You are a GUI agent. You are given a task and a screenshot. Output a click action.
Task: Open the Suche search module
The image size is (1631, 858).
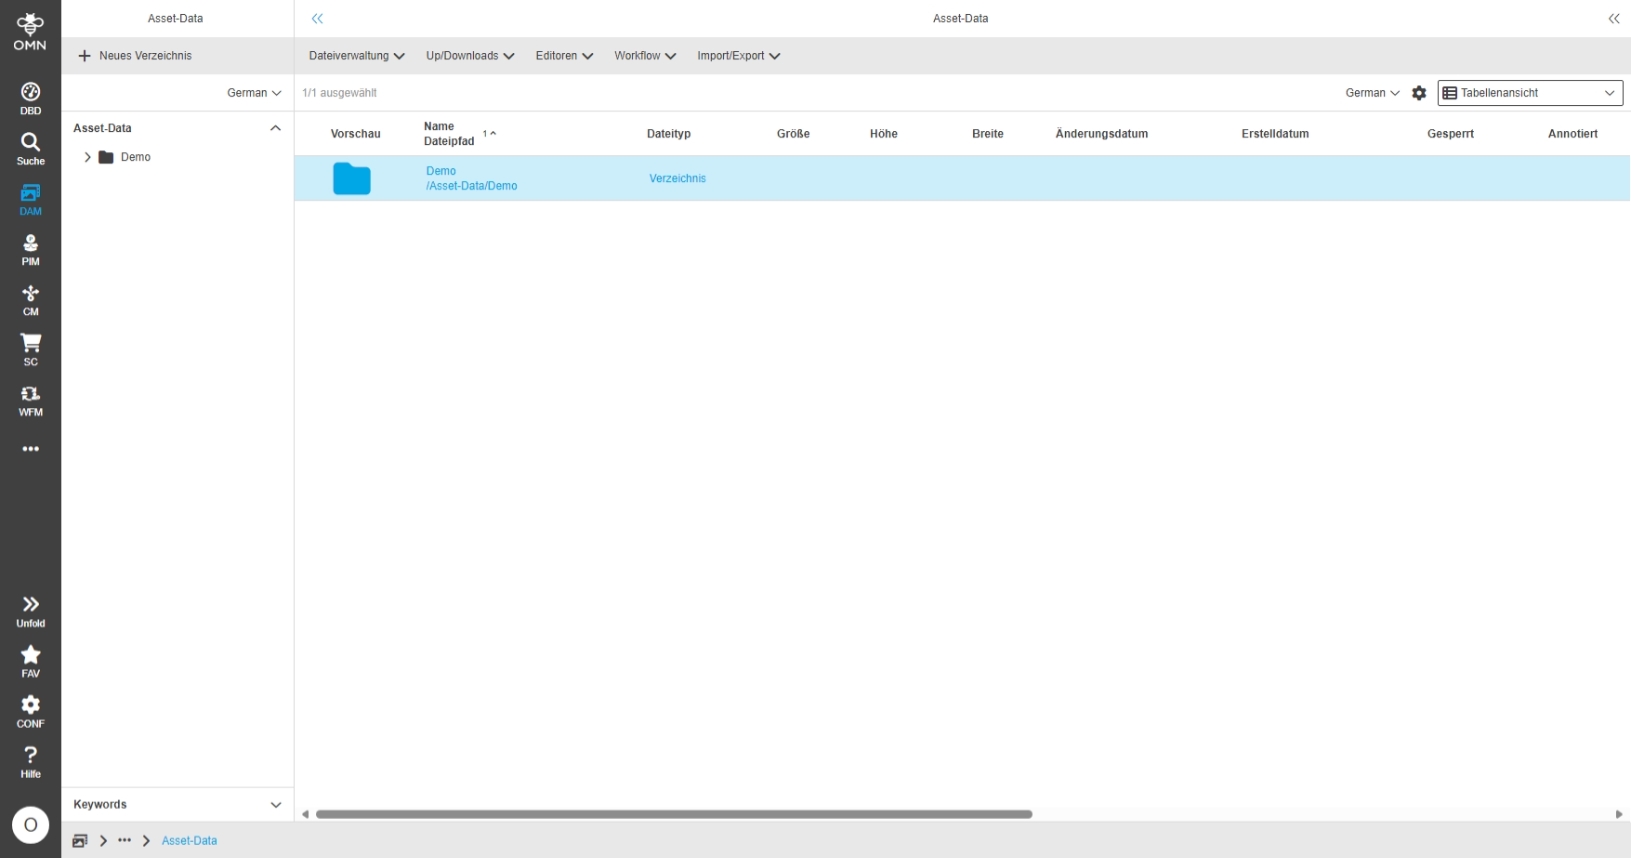tap(30, 148)
